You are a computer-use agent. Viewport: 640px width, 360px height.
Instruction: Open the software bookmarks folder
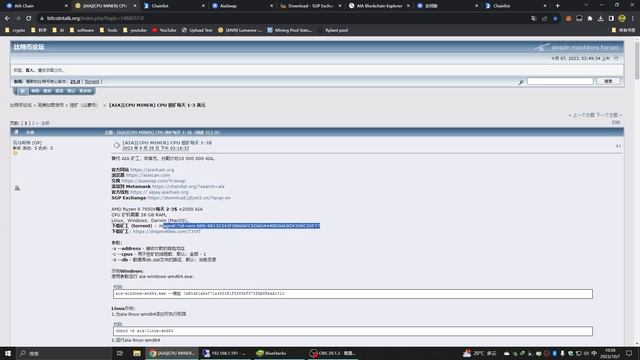(82, 30)
